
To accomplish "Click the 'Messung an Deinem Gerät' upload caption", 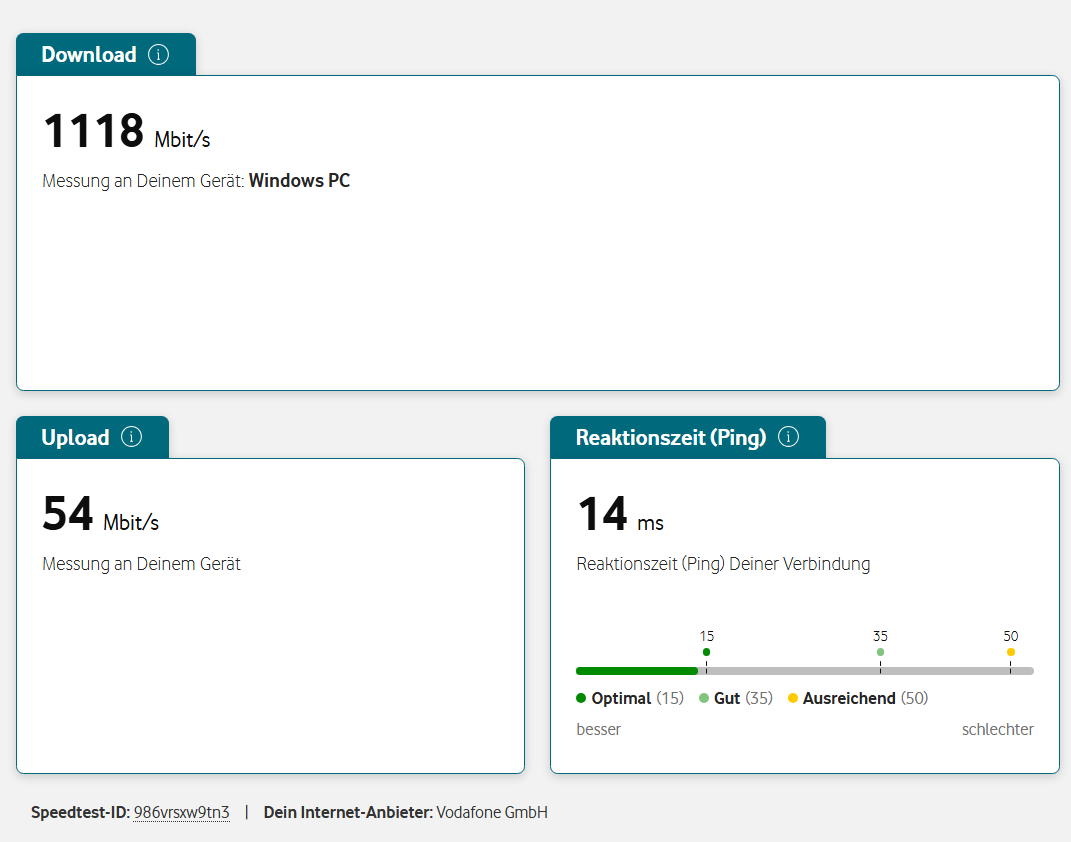I will [x=141, y=564].
